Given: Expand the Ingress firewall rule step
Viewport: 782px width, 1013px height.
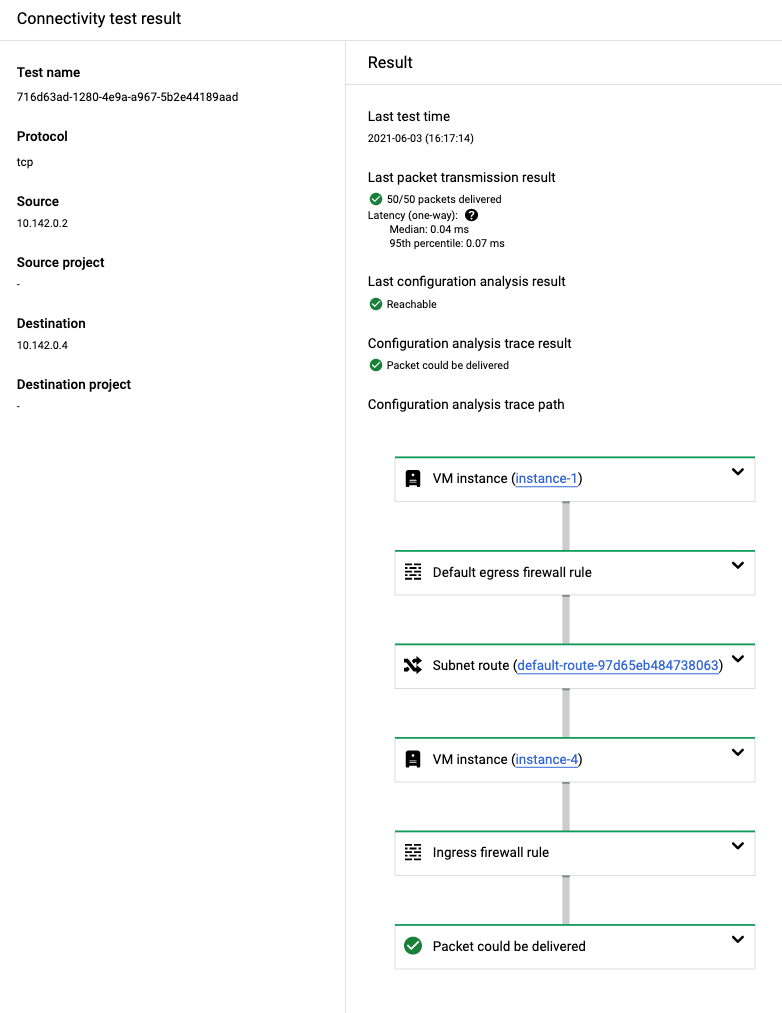Looking at the screenshot, I should click(737, 846).
